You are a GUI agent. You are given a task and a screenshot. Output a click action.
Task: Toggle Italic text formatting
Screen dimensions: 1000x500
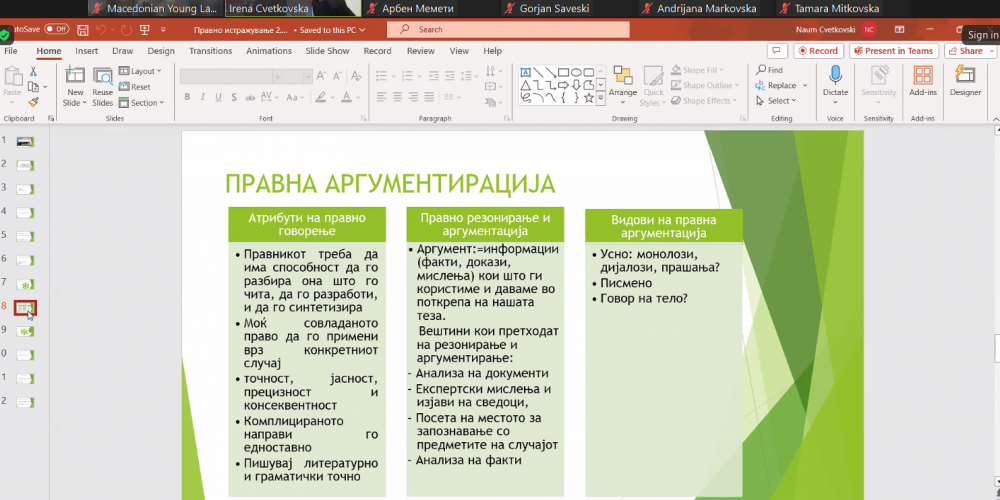coord(202,97)
